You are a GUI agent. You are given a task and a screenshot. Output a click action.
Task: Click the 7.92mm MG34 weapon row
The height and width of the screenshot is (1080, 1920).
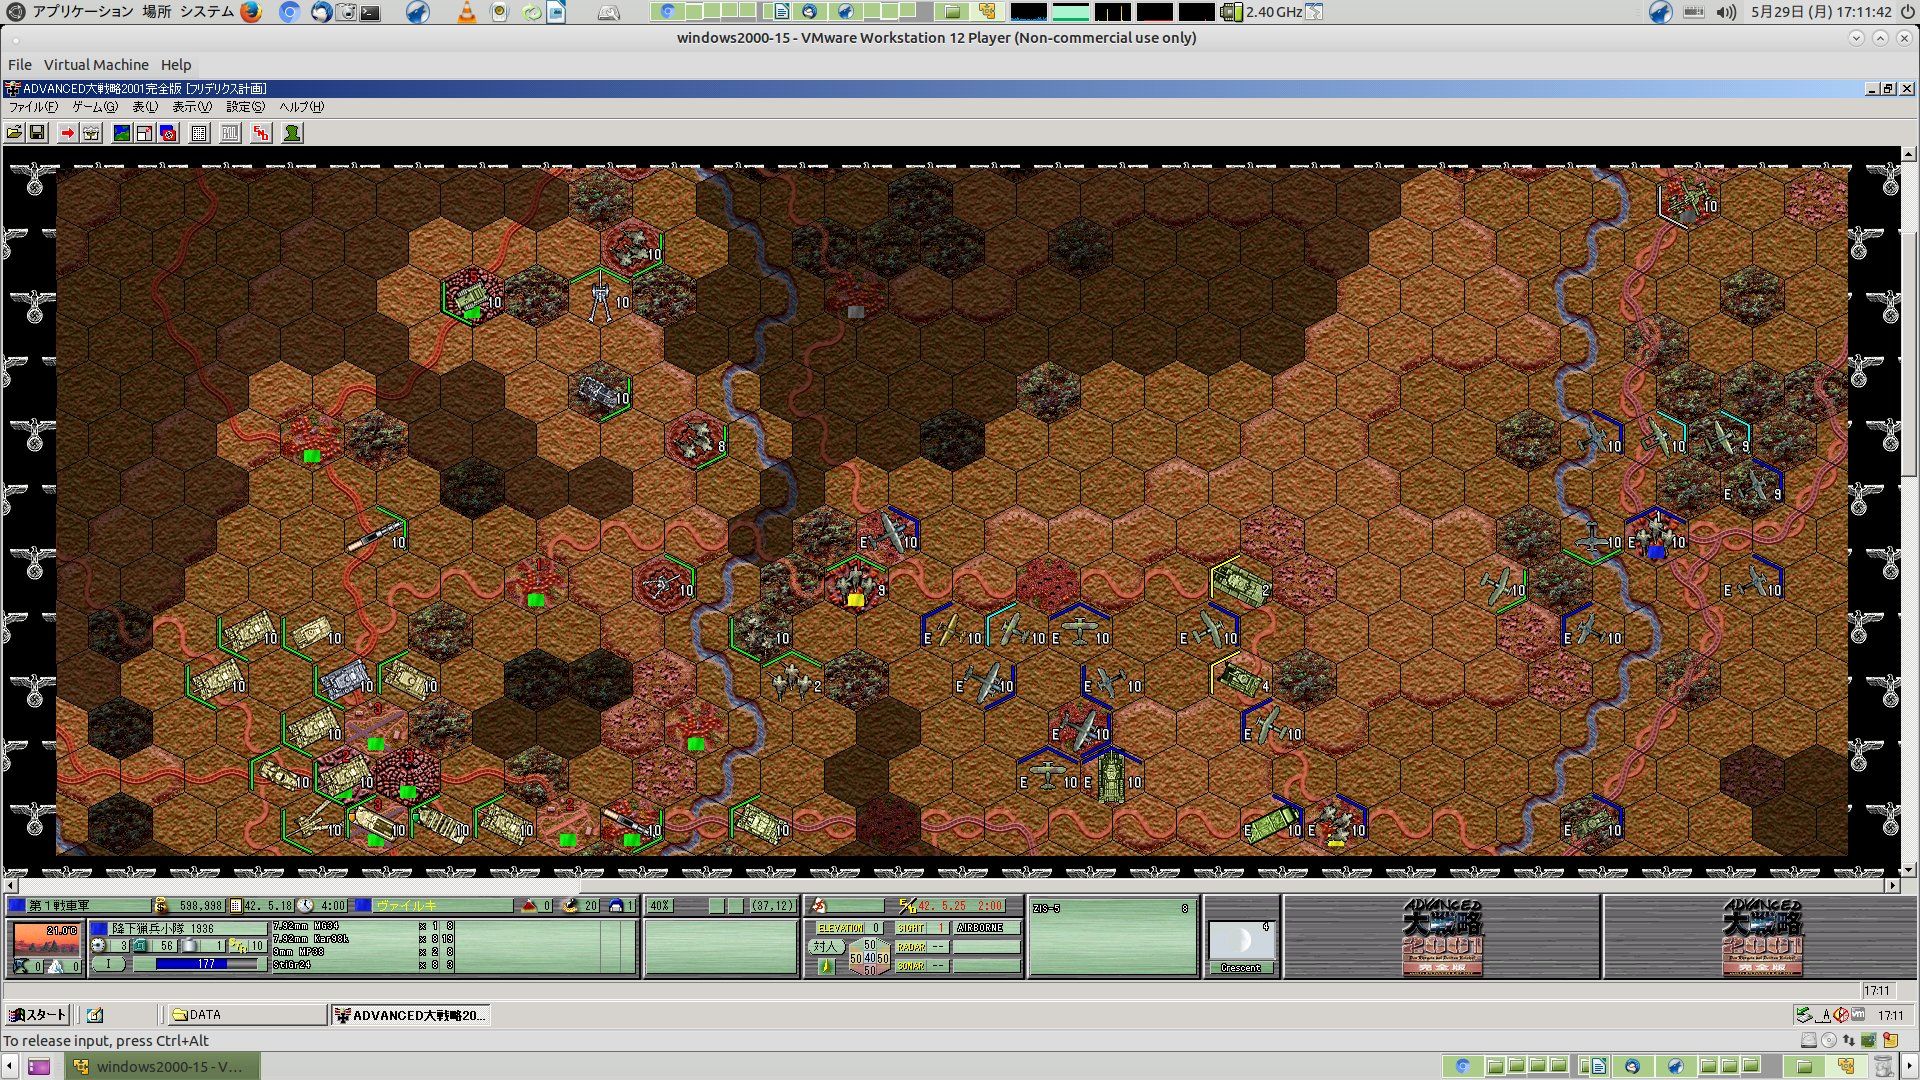pyautogui.click(x=364, y=927)
